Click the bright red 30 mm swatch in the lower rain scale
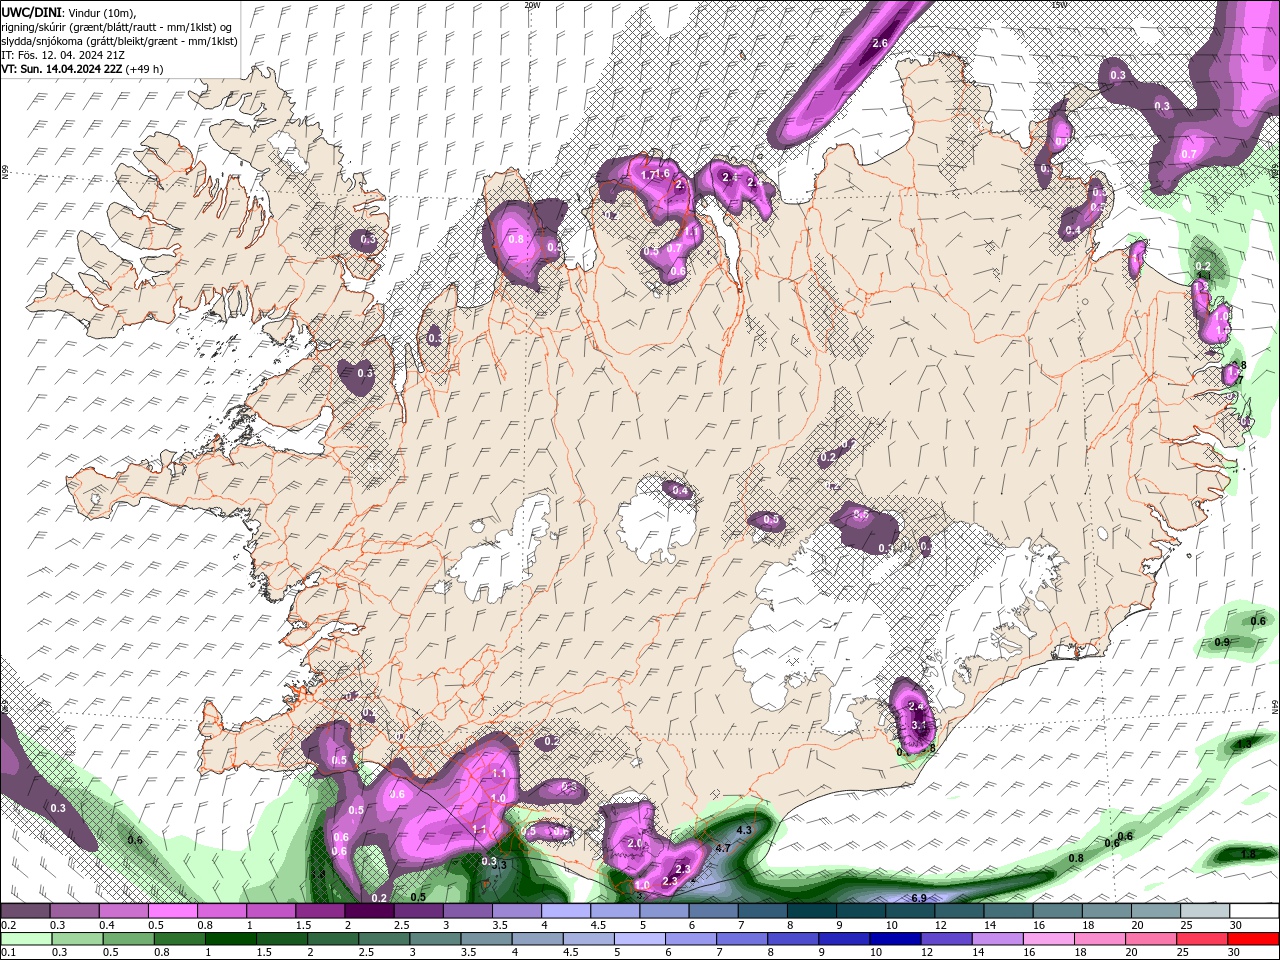The image size is (1280, 960). point(1253,939)
